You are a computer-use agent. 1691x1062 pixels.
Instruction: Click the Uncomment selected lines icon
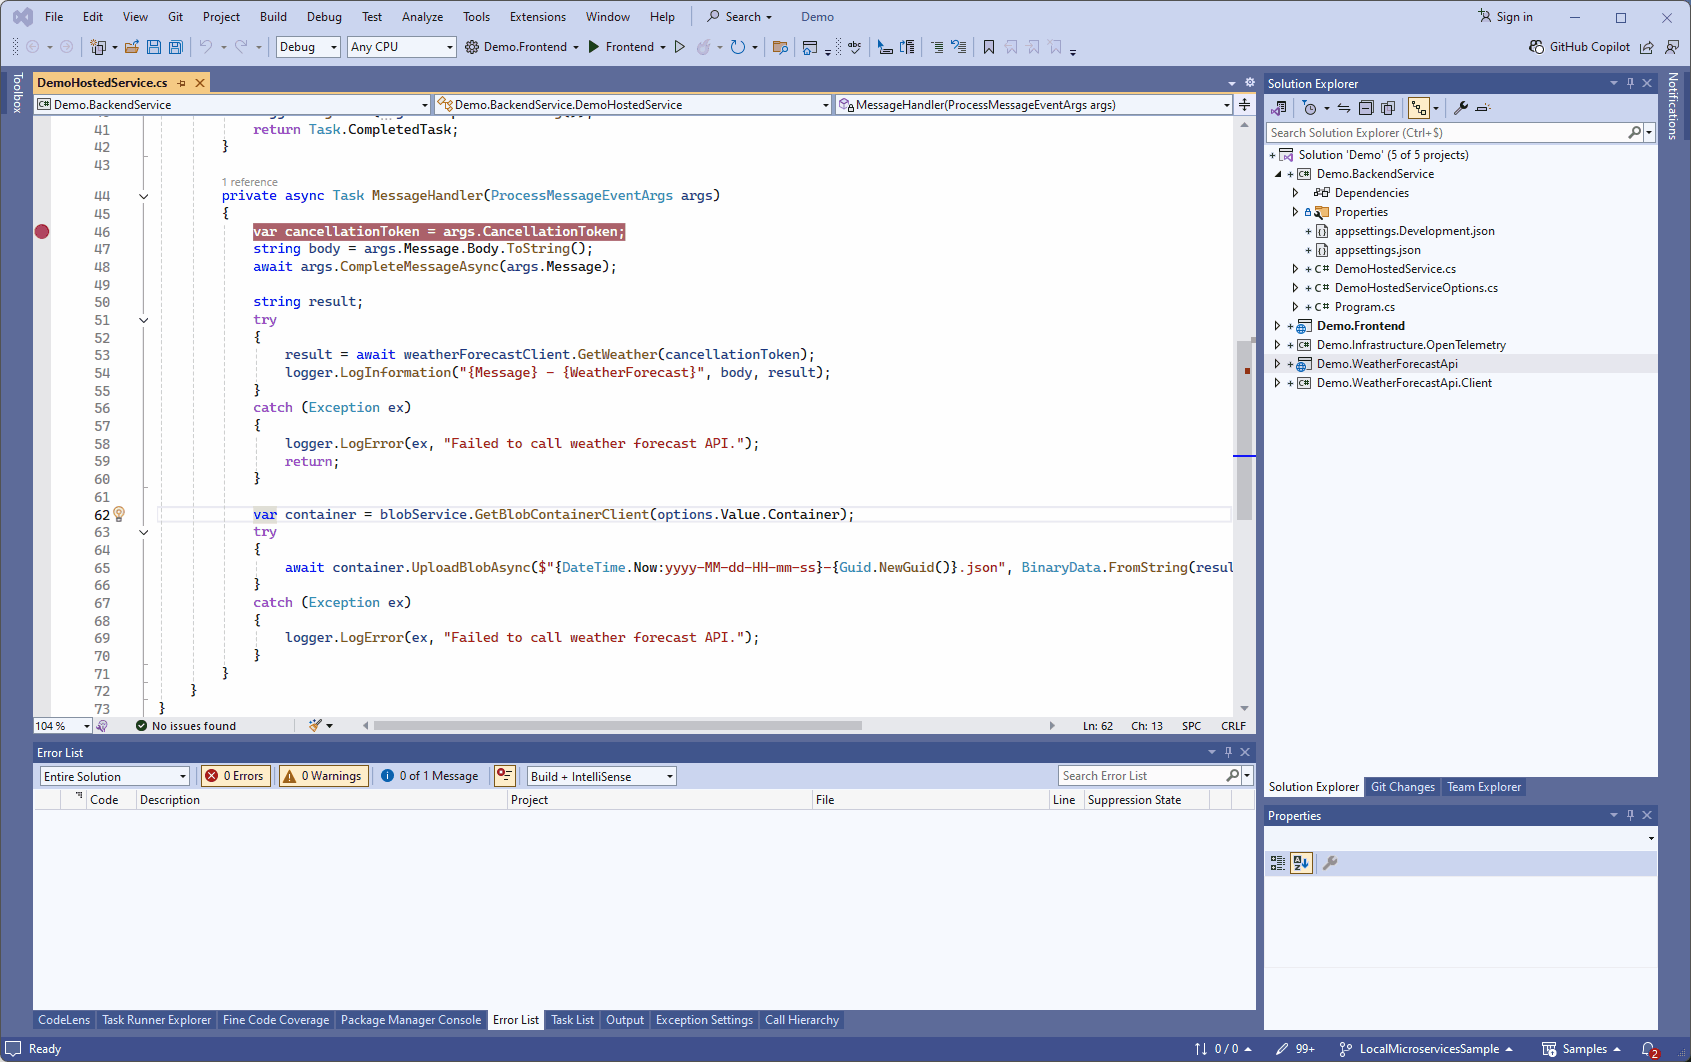tap(959, 47)
